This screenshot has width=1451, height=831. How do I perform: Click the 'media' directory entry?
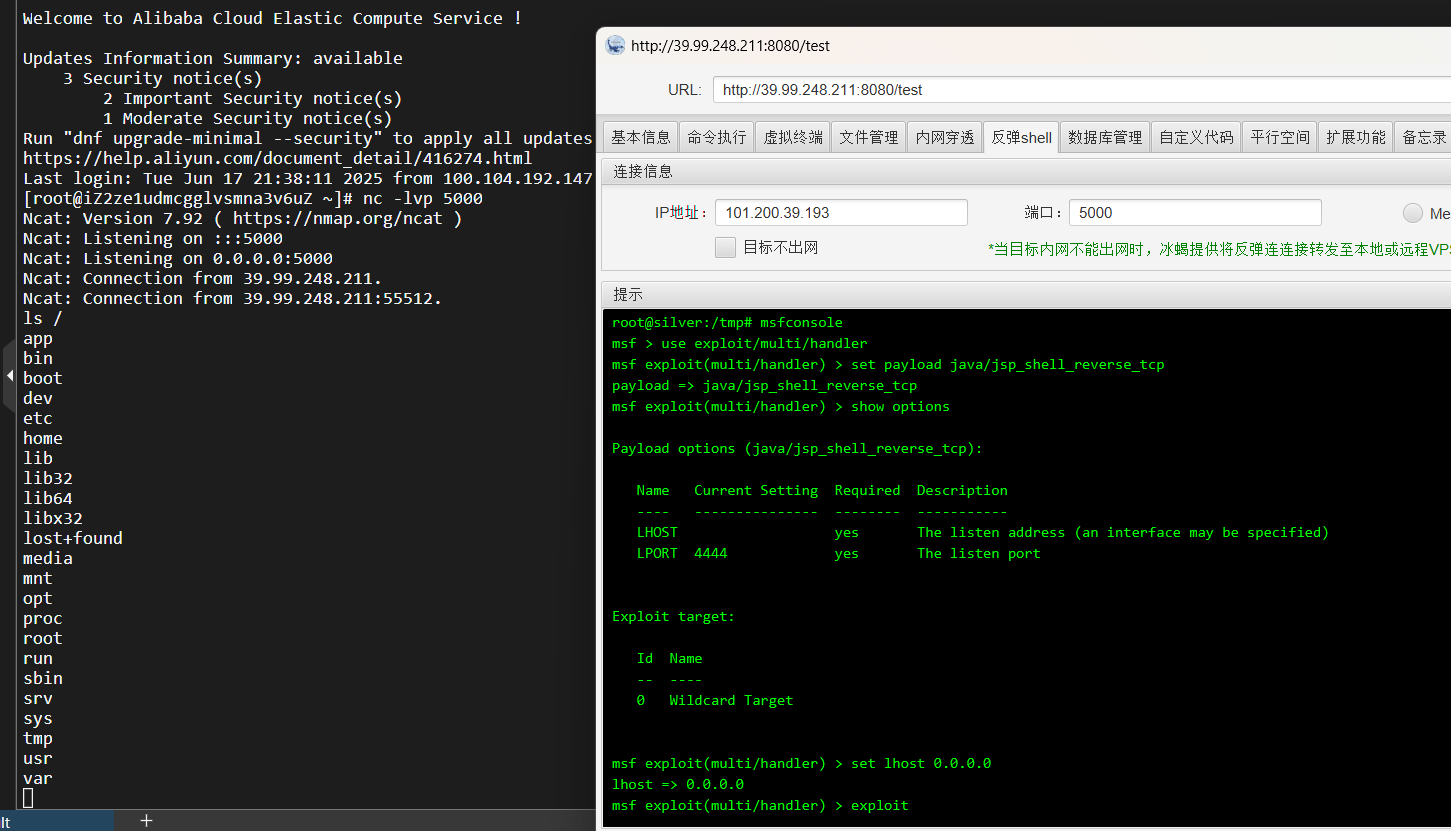[48, 558]
